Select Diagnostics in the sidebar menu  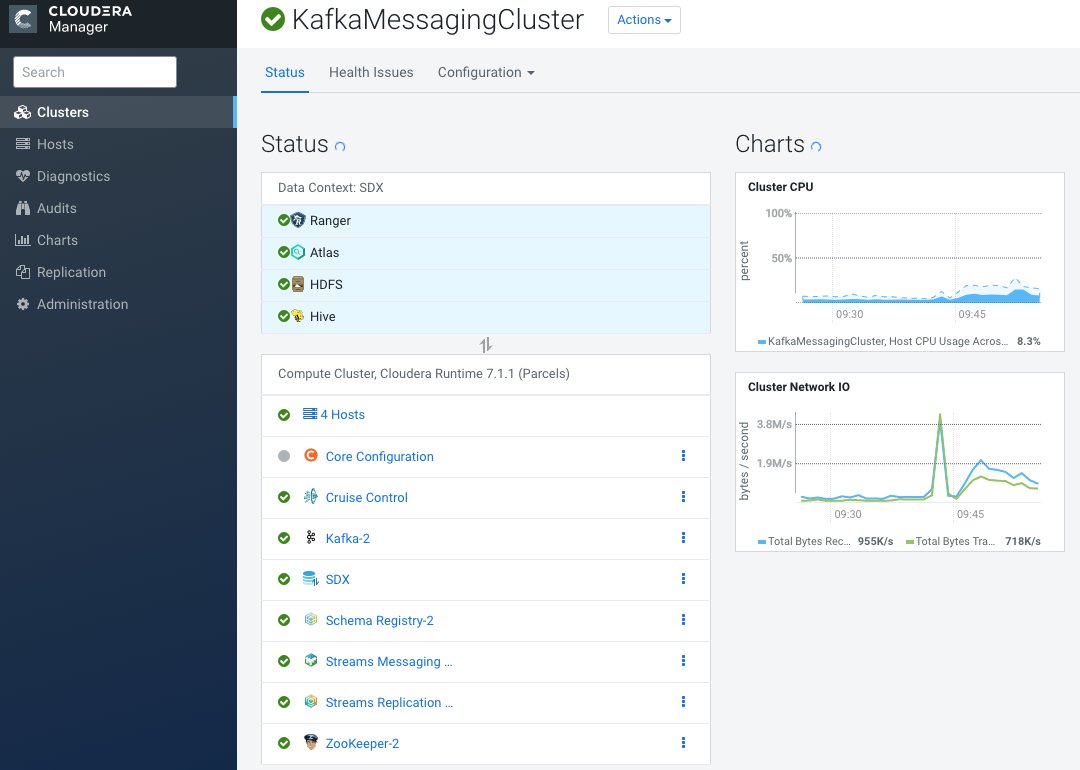[117, 176]
